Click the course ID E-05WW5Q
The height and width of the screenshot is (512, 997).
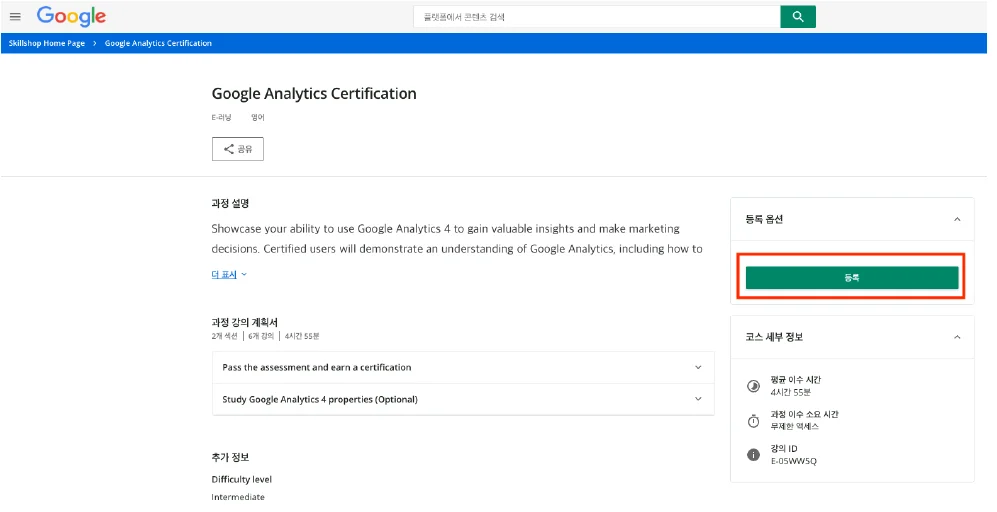click(x=794, y=461)
